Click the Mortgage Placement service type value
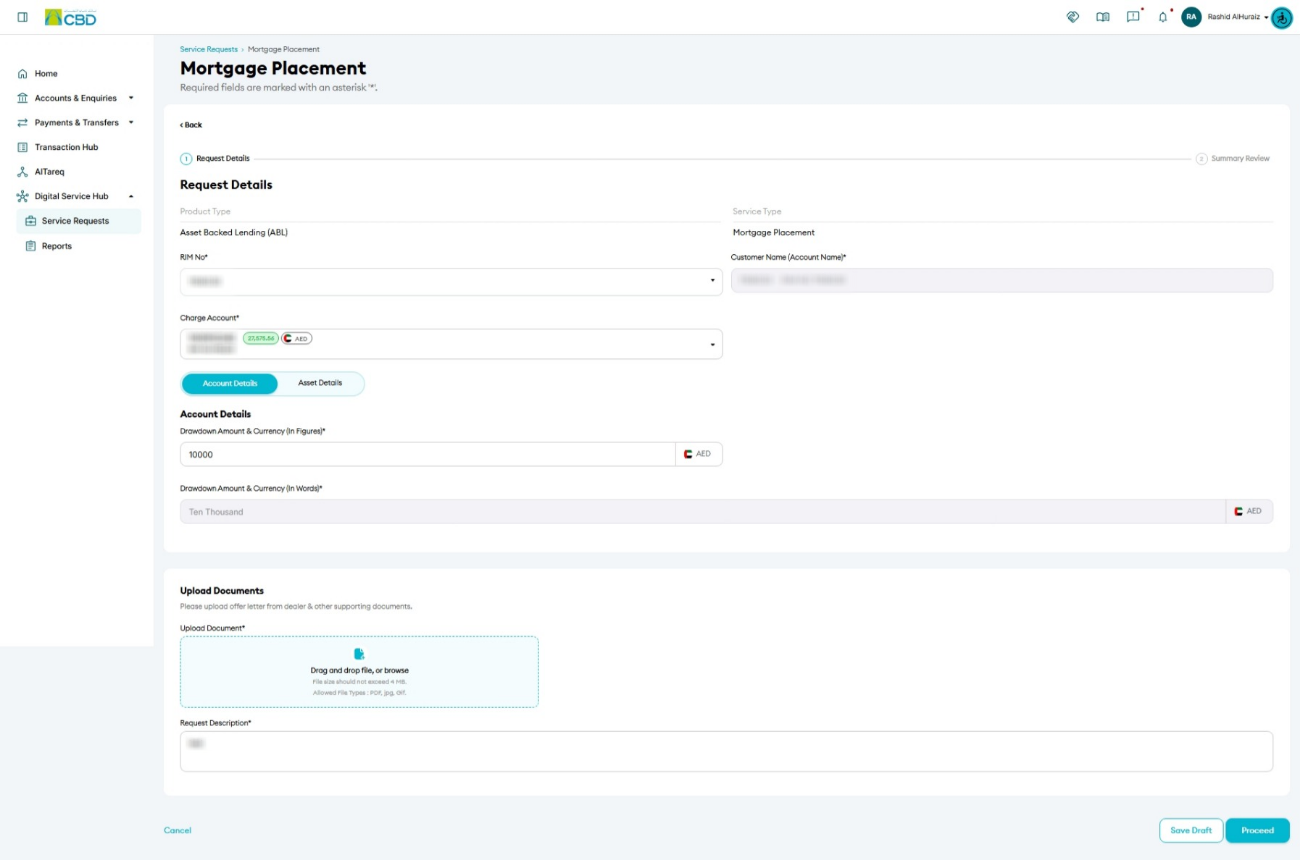1300x860 pixels. point(774,232)
